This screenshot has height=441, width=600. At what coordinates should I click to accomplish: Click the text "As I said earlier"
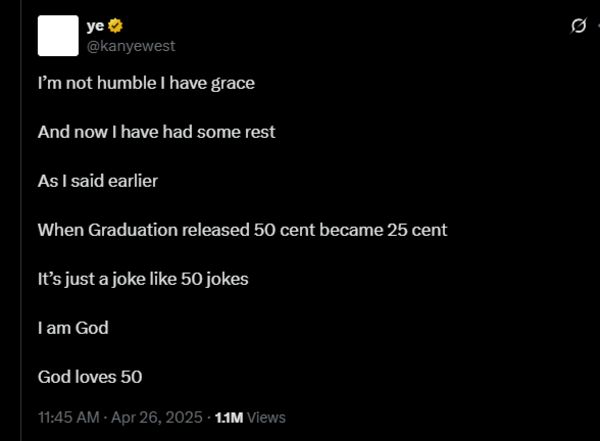(x=98, y=181)
